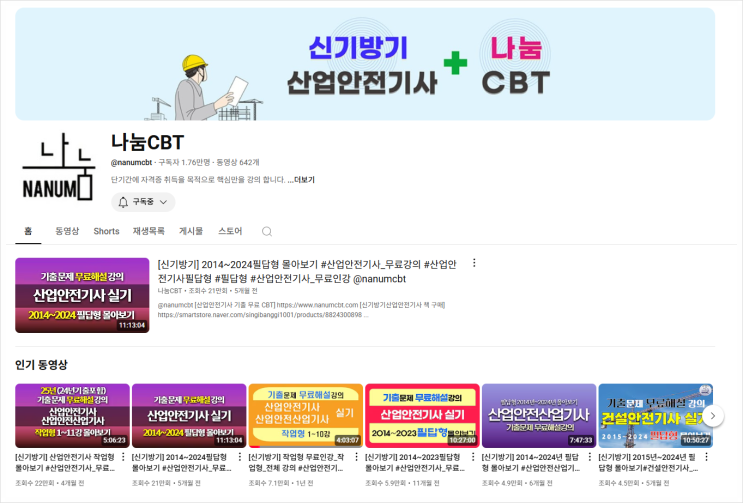The height and width of the screenshot is (503, 743).
Task: Click the 구독중 subscription button
Action: click(x=143, y=202)
